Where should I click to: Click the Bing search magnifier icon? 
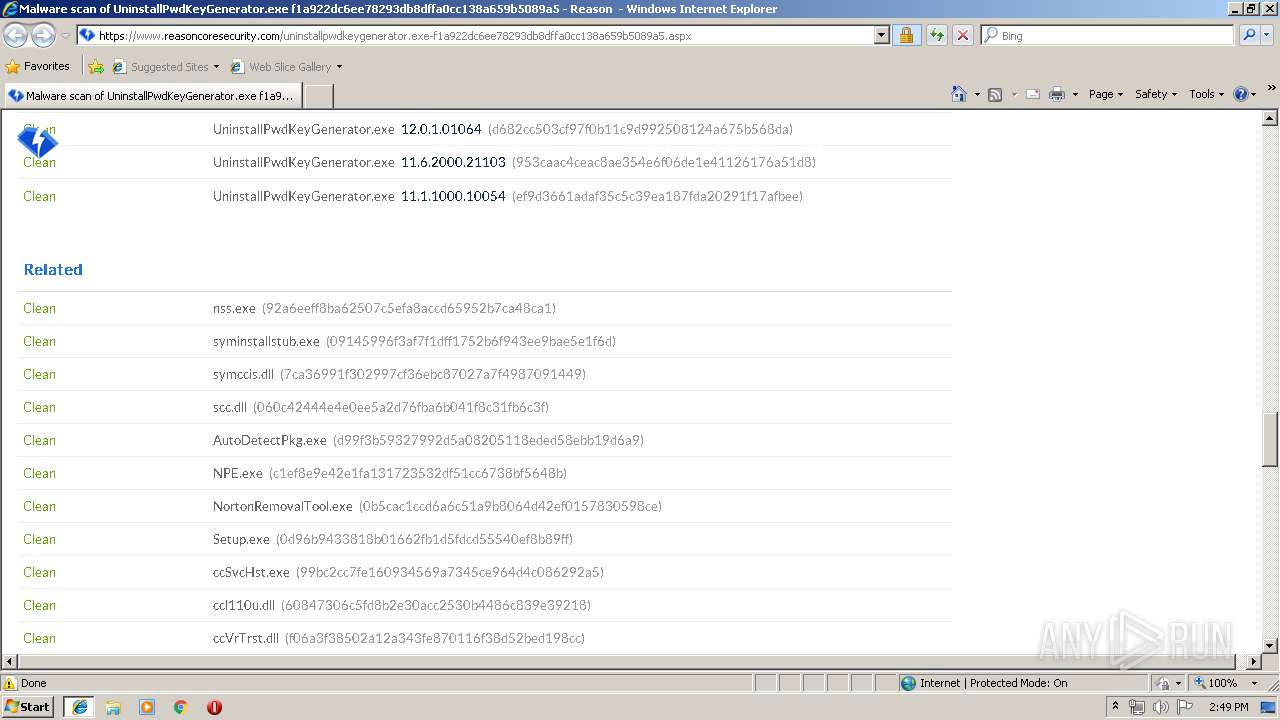point(1249,35)
